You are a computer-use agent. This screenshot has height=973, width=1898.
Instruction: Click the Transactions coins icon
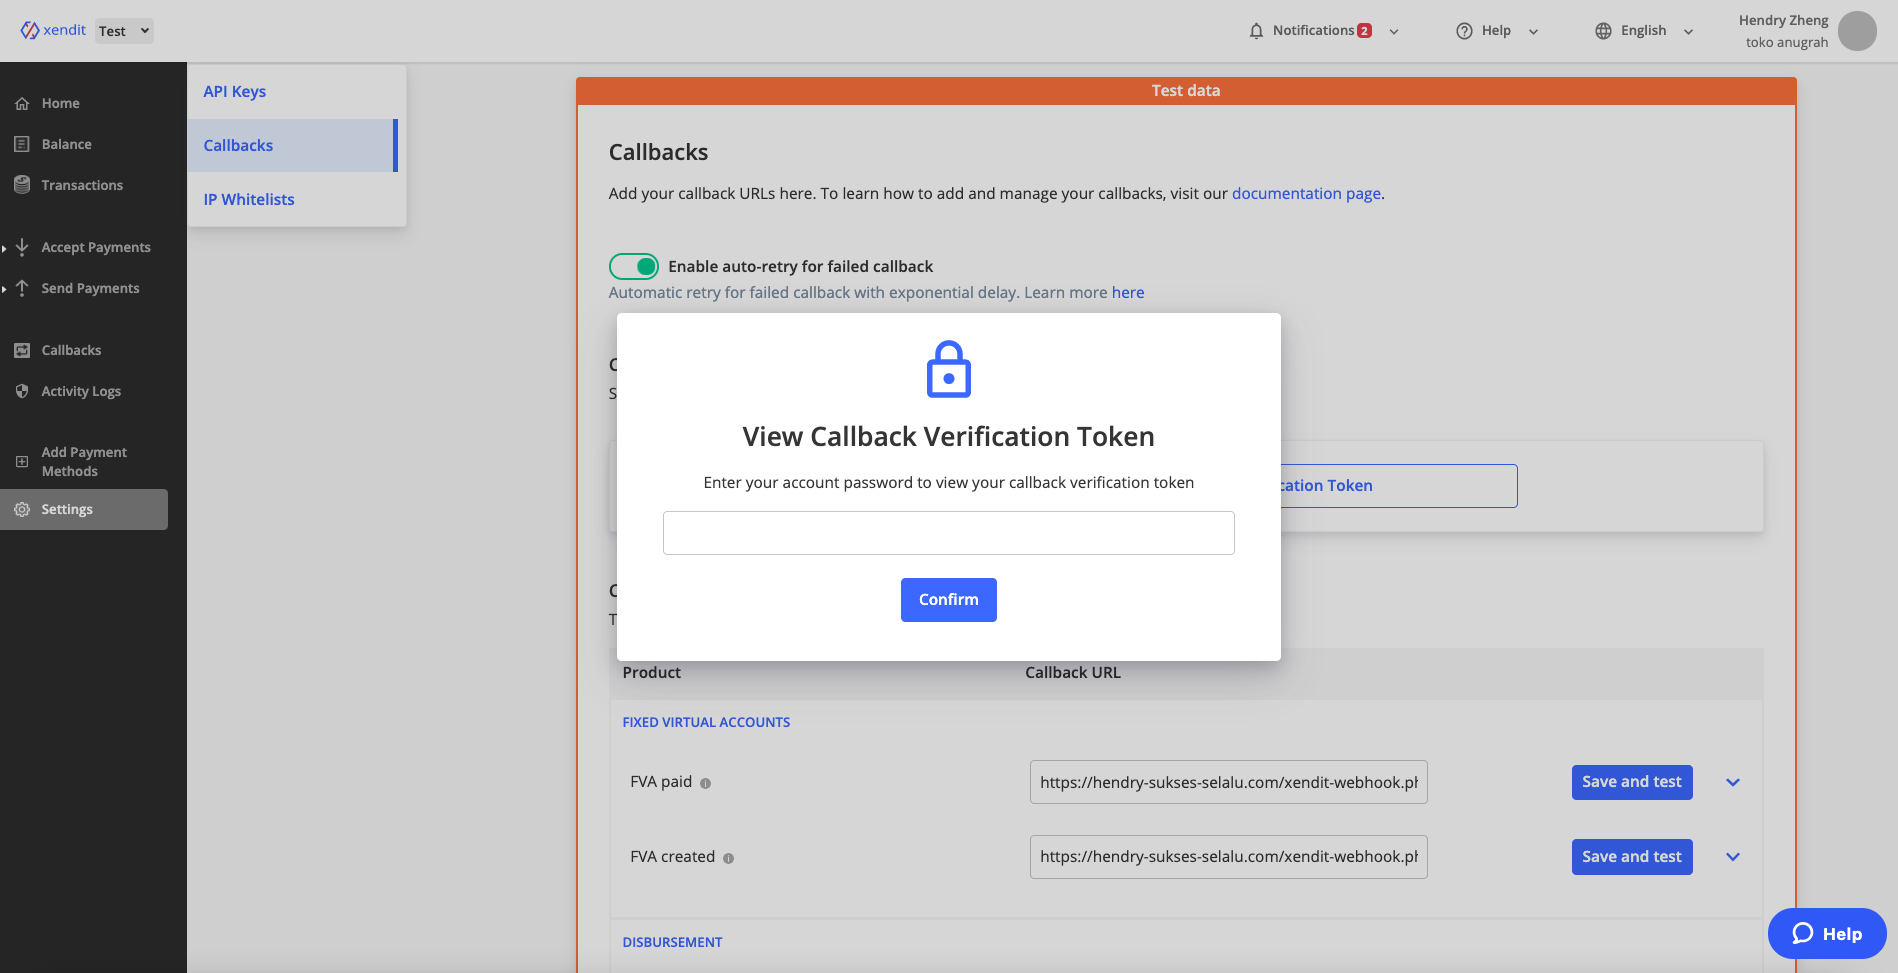click(22, 185)
